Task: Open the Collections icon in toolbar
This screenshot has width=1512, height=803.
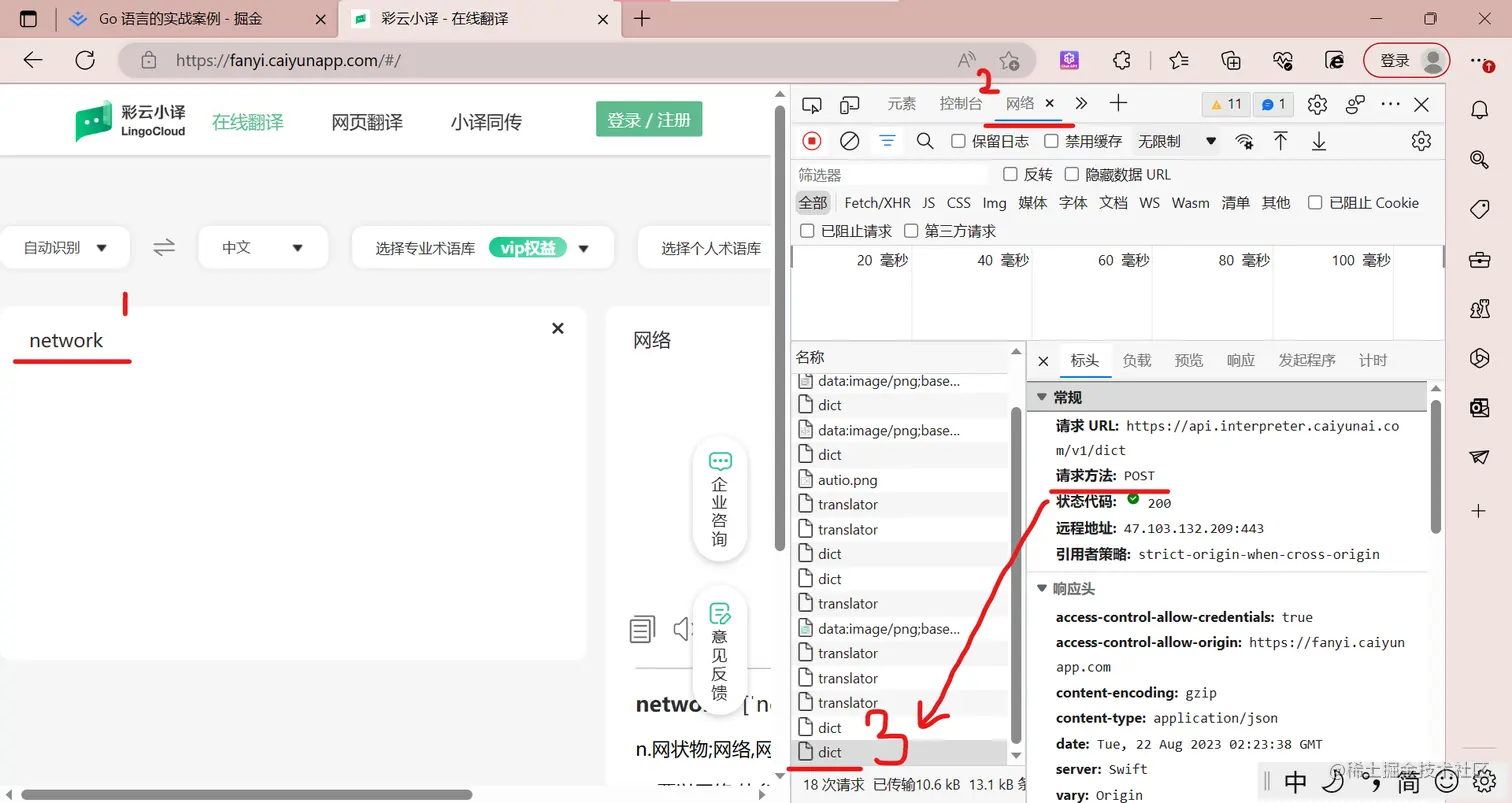Action: 1231,60
